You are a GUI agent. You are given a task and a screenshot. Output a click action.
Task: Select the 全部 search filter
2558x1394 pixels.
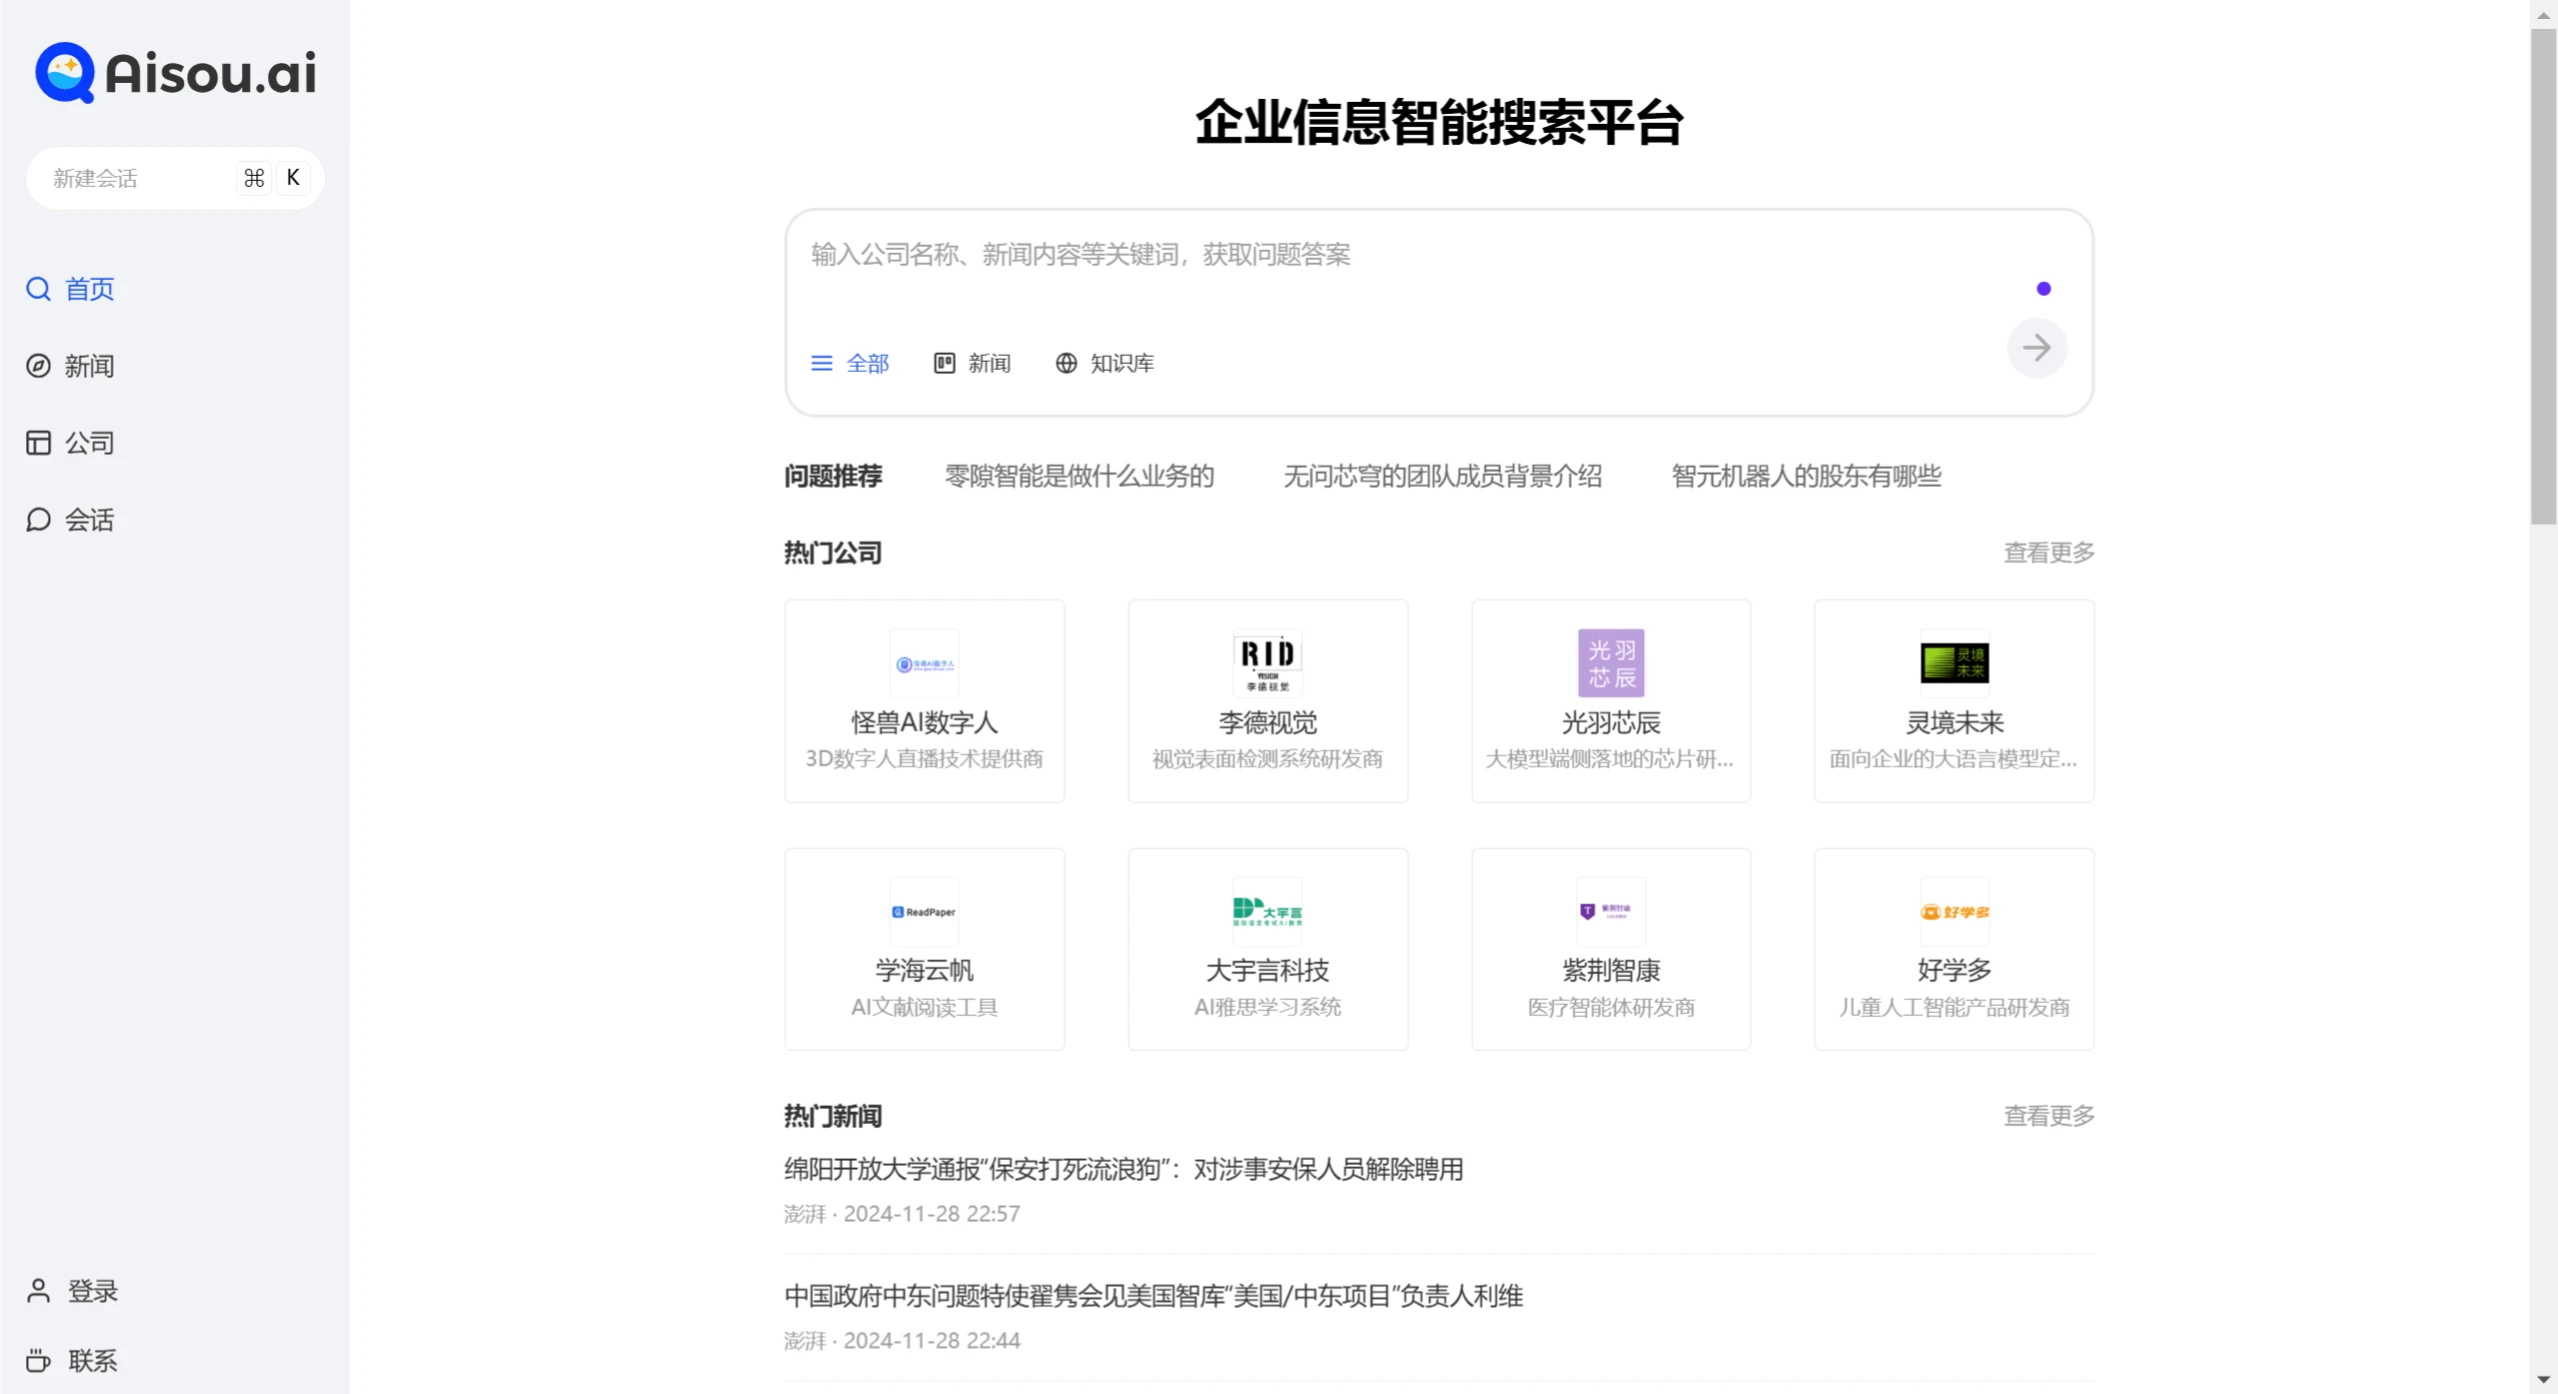pyautogui.click(x=850, y=363)
